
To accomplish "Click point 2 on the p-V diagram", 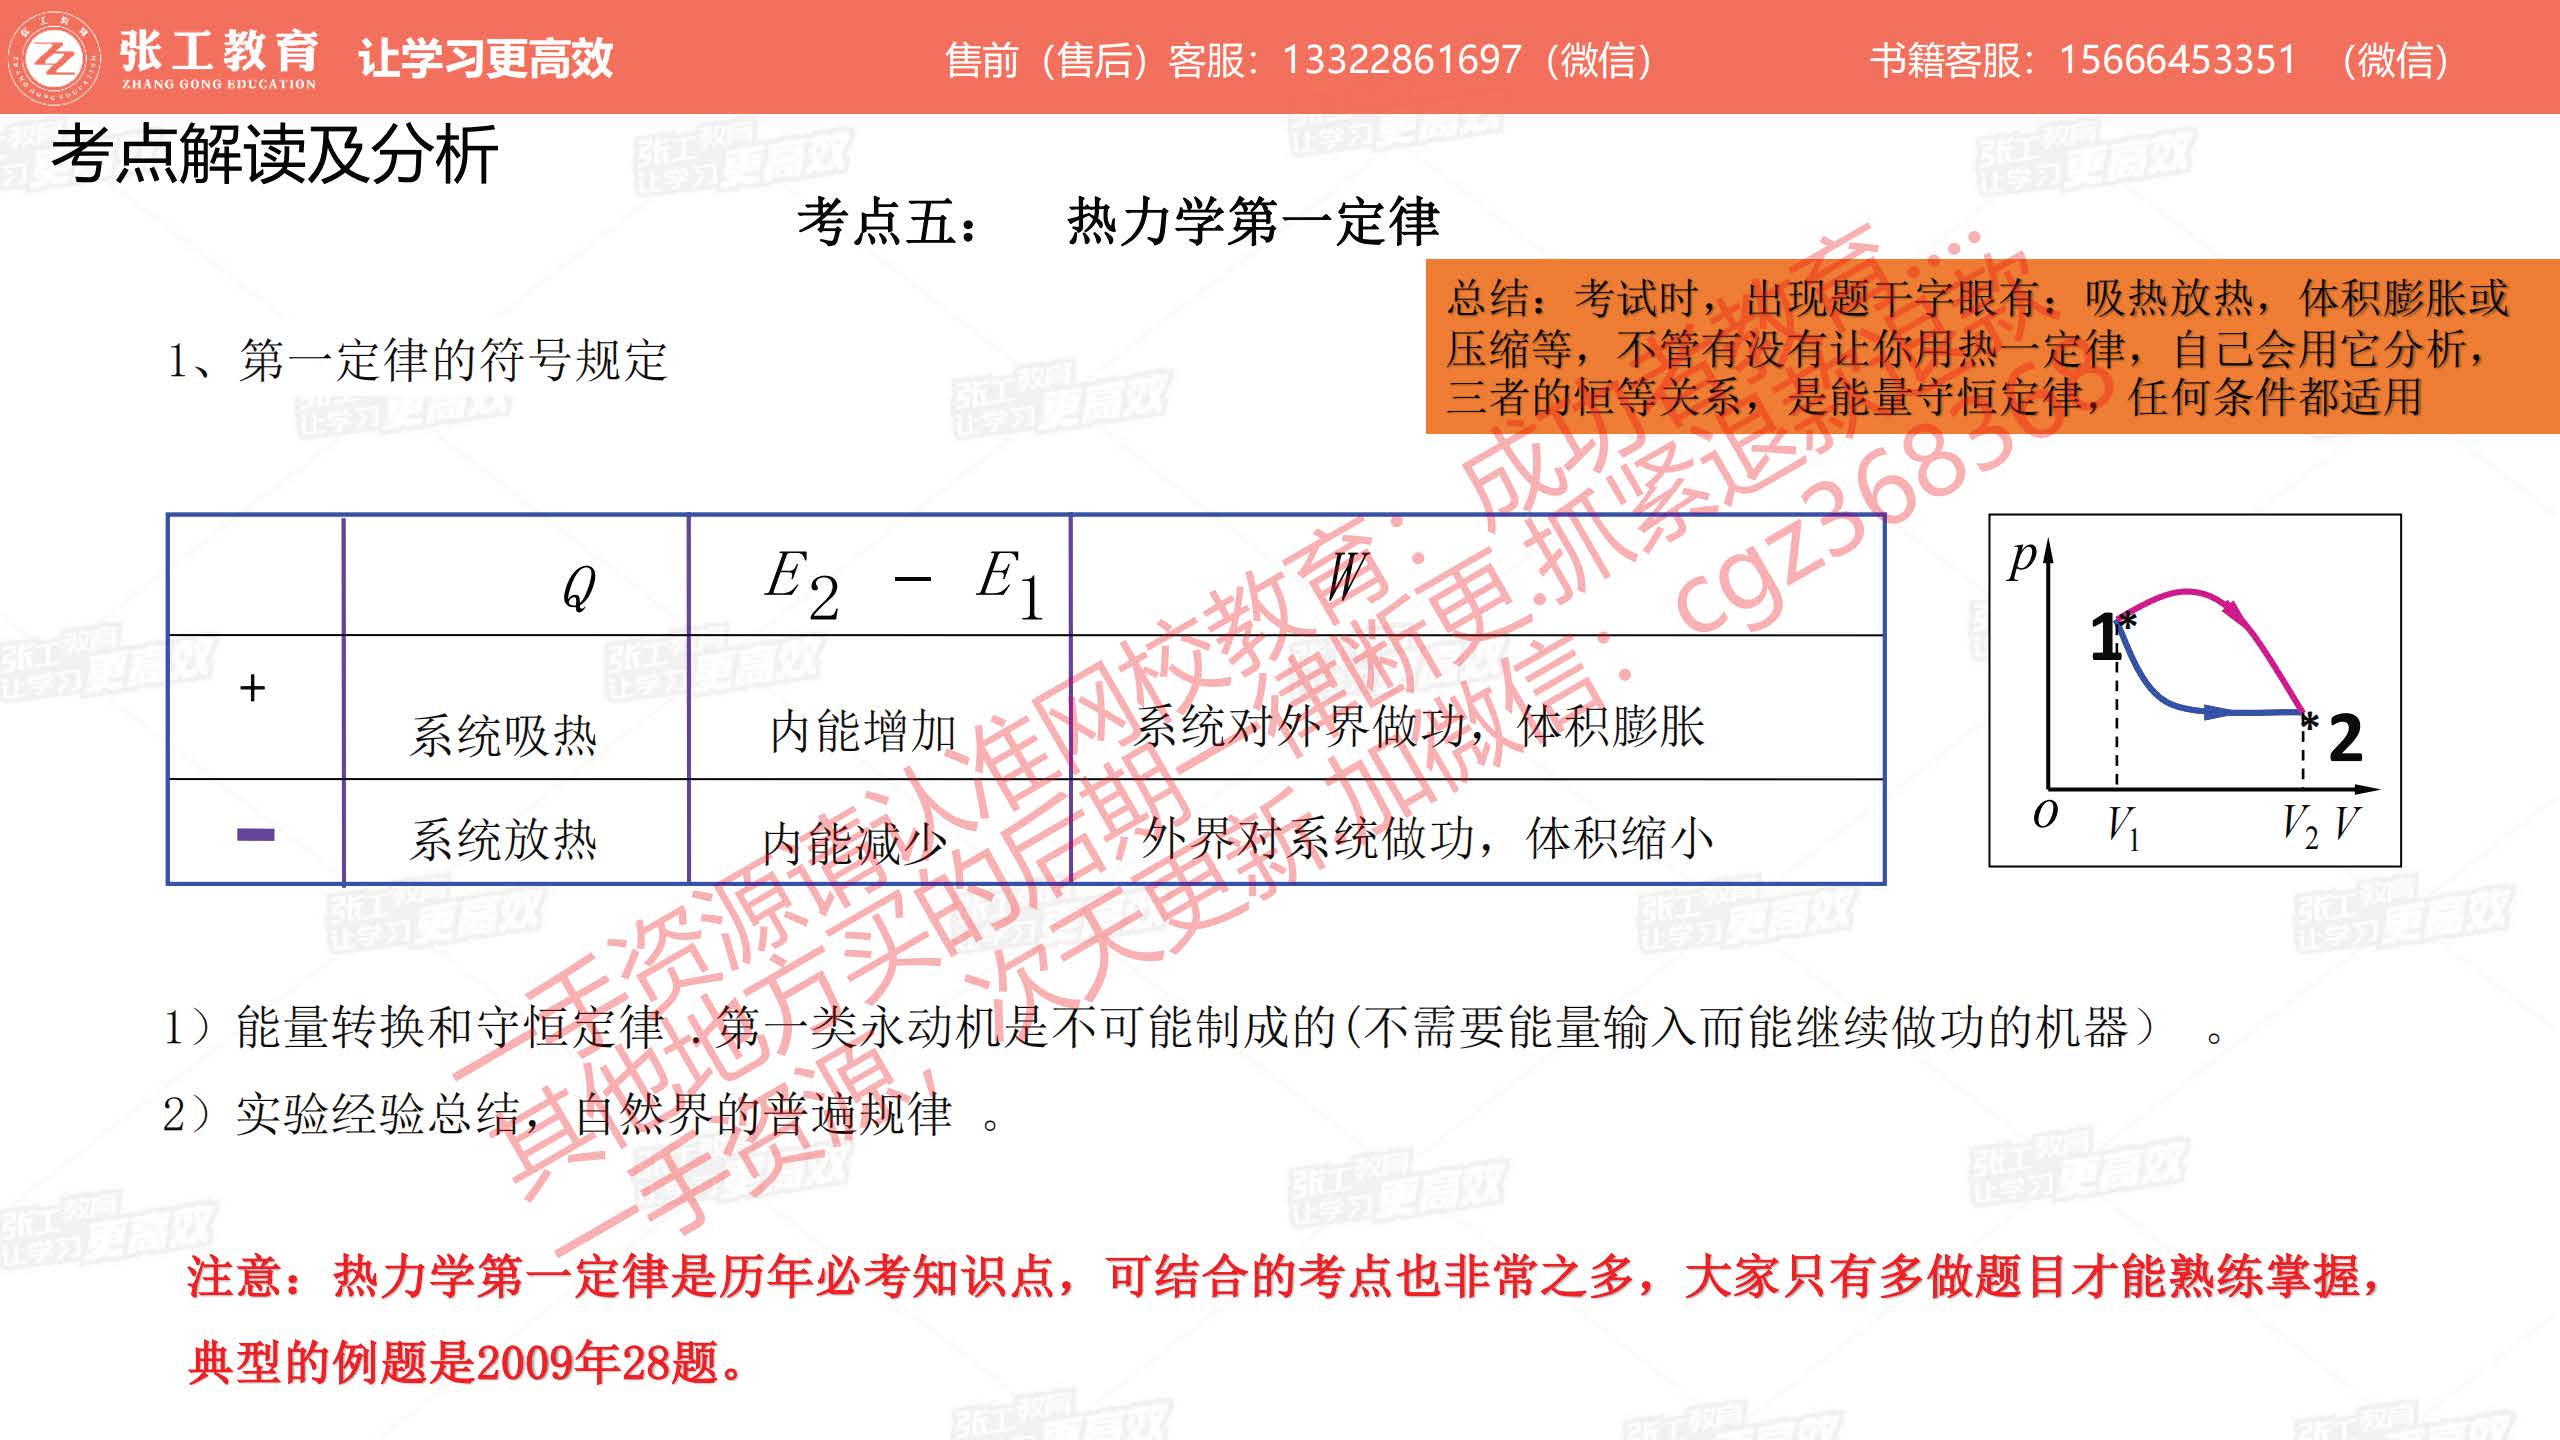I will tap(2344, 738).
